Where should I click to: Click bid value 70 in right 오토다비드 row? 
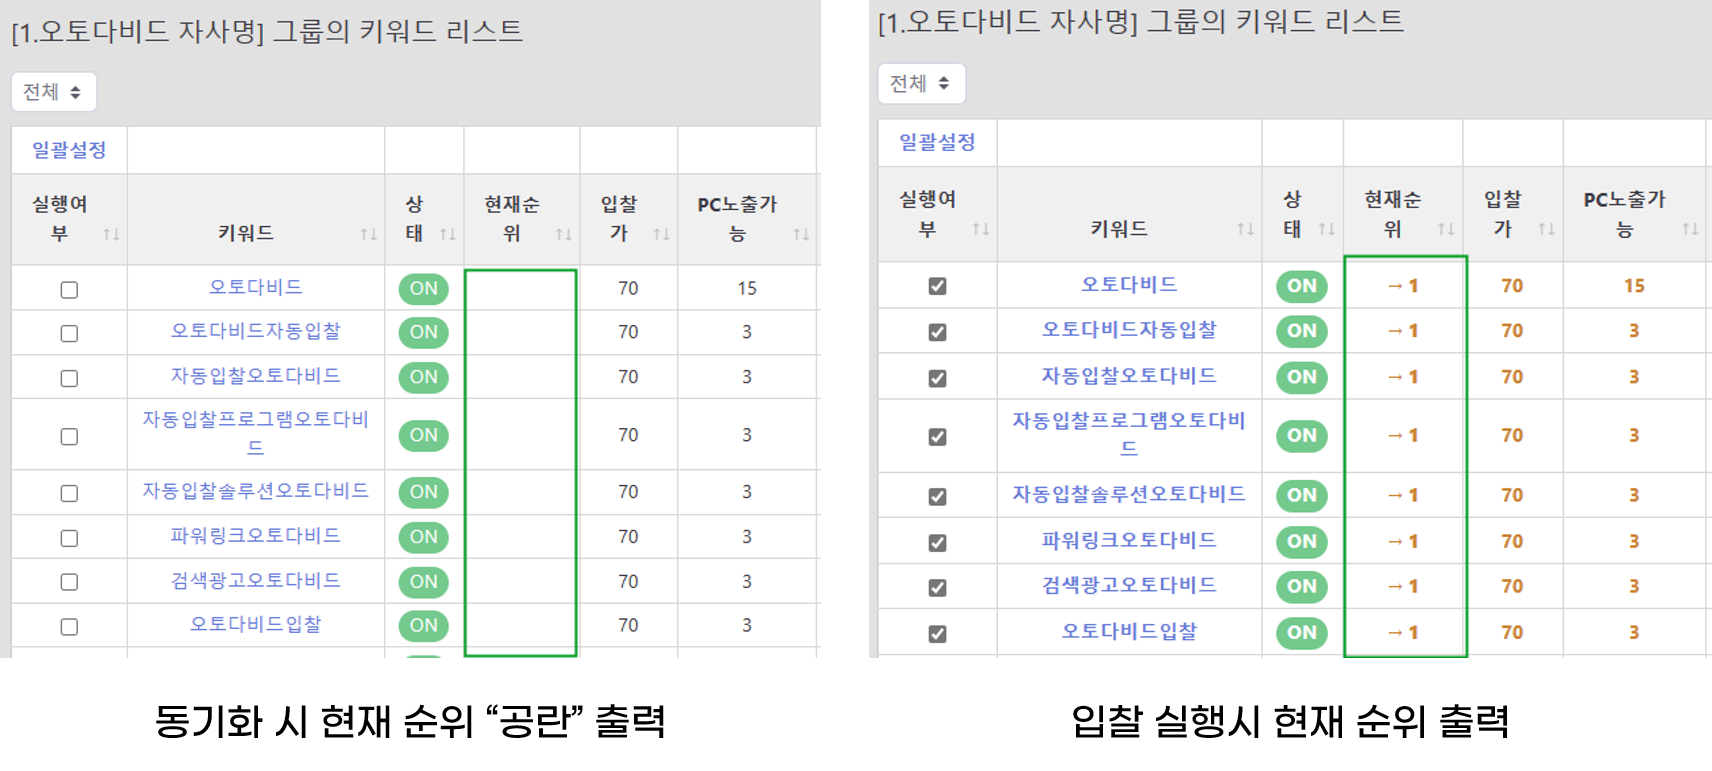(1511, 286)
